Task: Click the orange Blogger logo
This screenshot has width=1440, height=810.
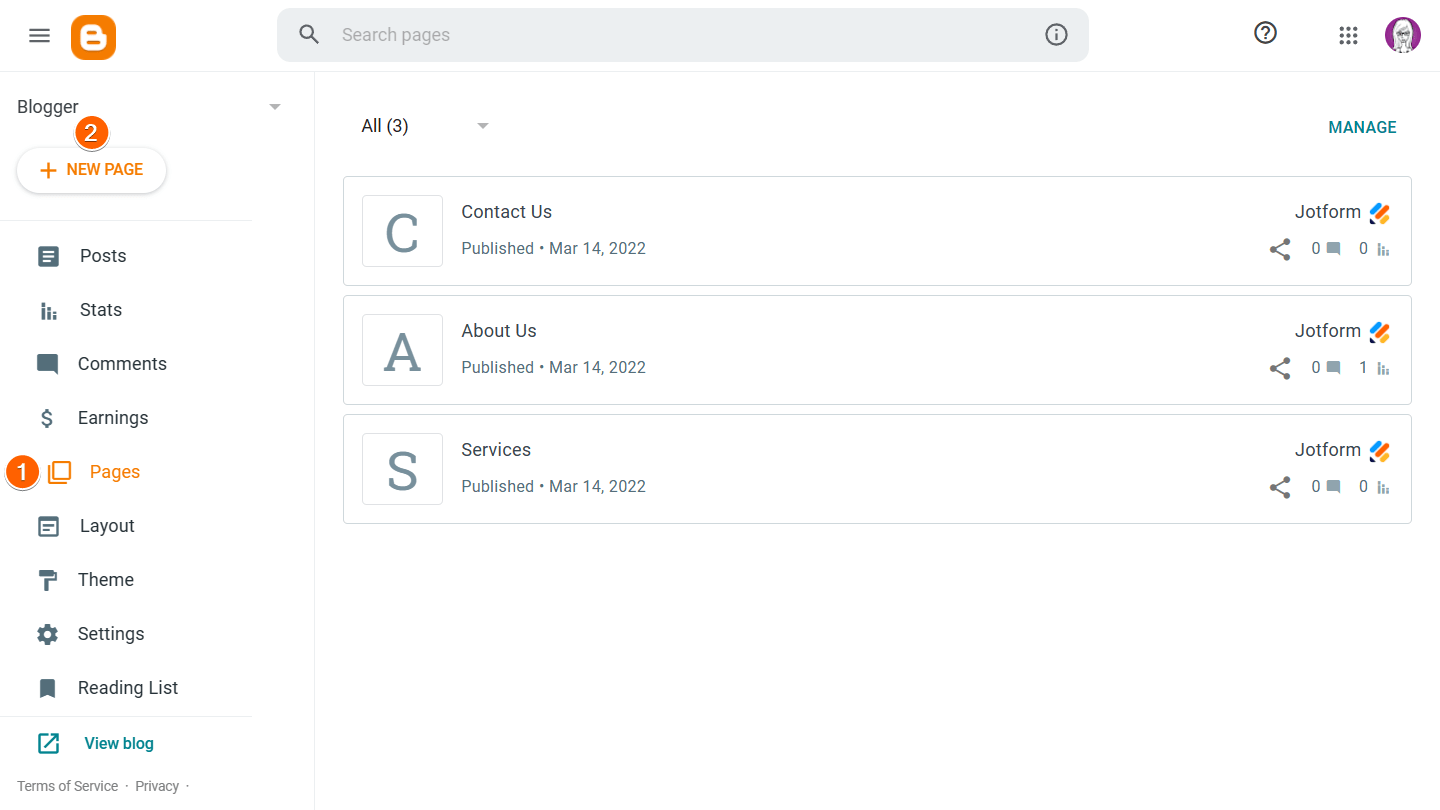Action: 93,37
